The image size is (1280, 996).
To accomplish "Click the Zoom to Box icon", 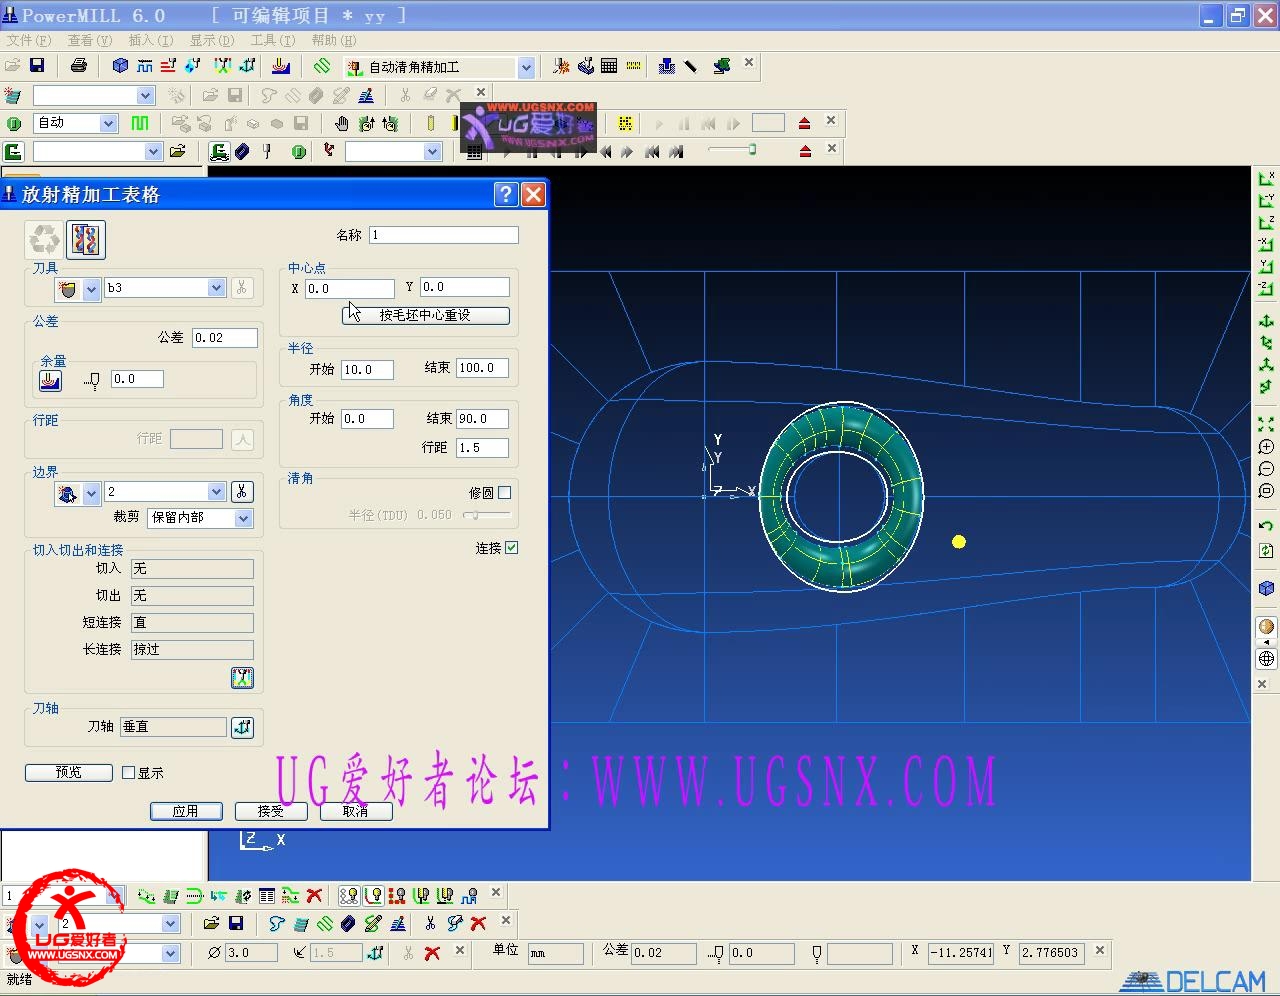I will pyautogui.click(x=1266, y=491).
